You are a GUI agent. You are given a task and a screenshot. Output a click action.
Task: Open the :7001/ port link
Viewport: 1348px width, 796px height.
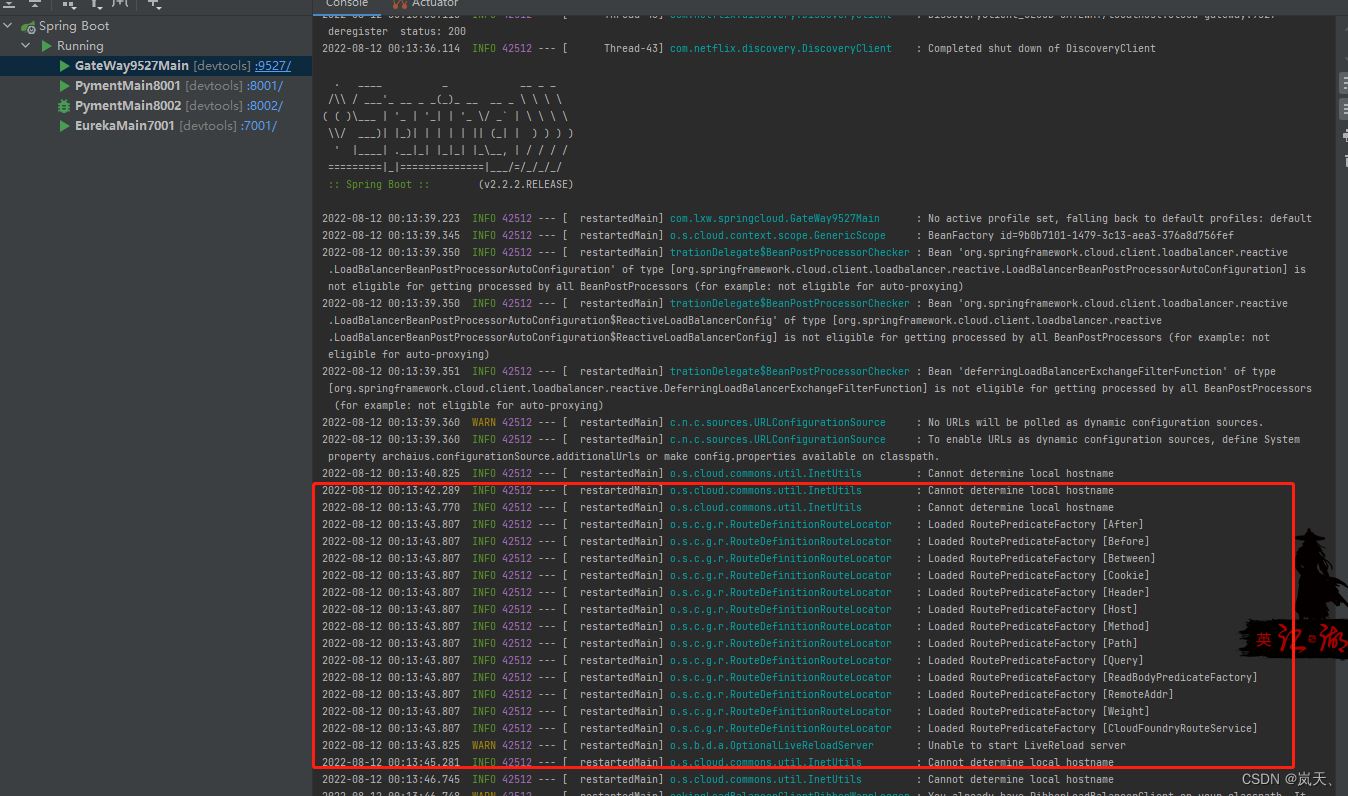click(257, 126)
